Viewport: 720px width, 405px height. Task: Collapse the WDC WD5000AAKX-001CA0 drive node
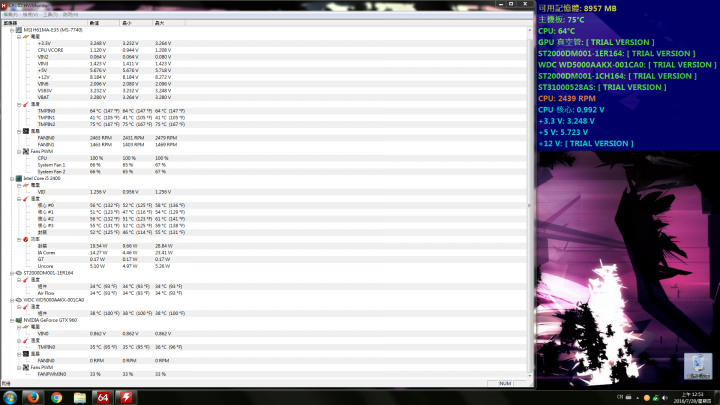pyautogui.click(x=12, y=300)
